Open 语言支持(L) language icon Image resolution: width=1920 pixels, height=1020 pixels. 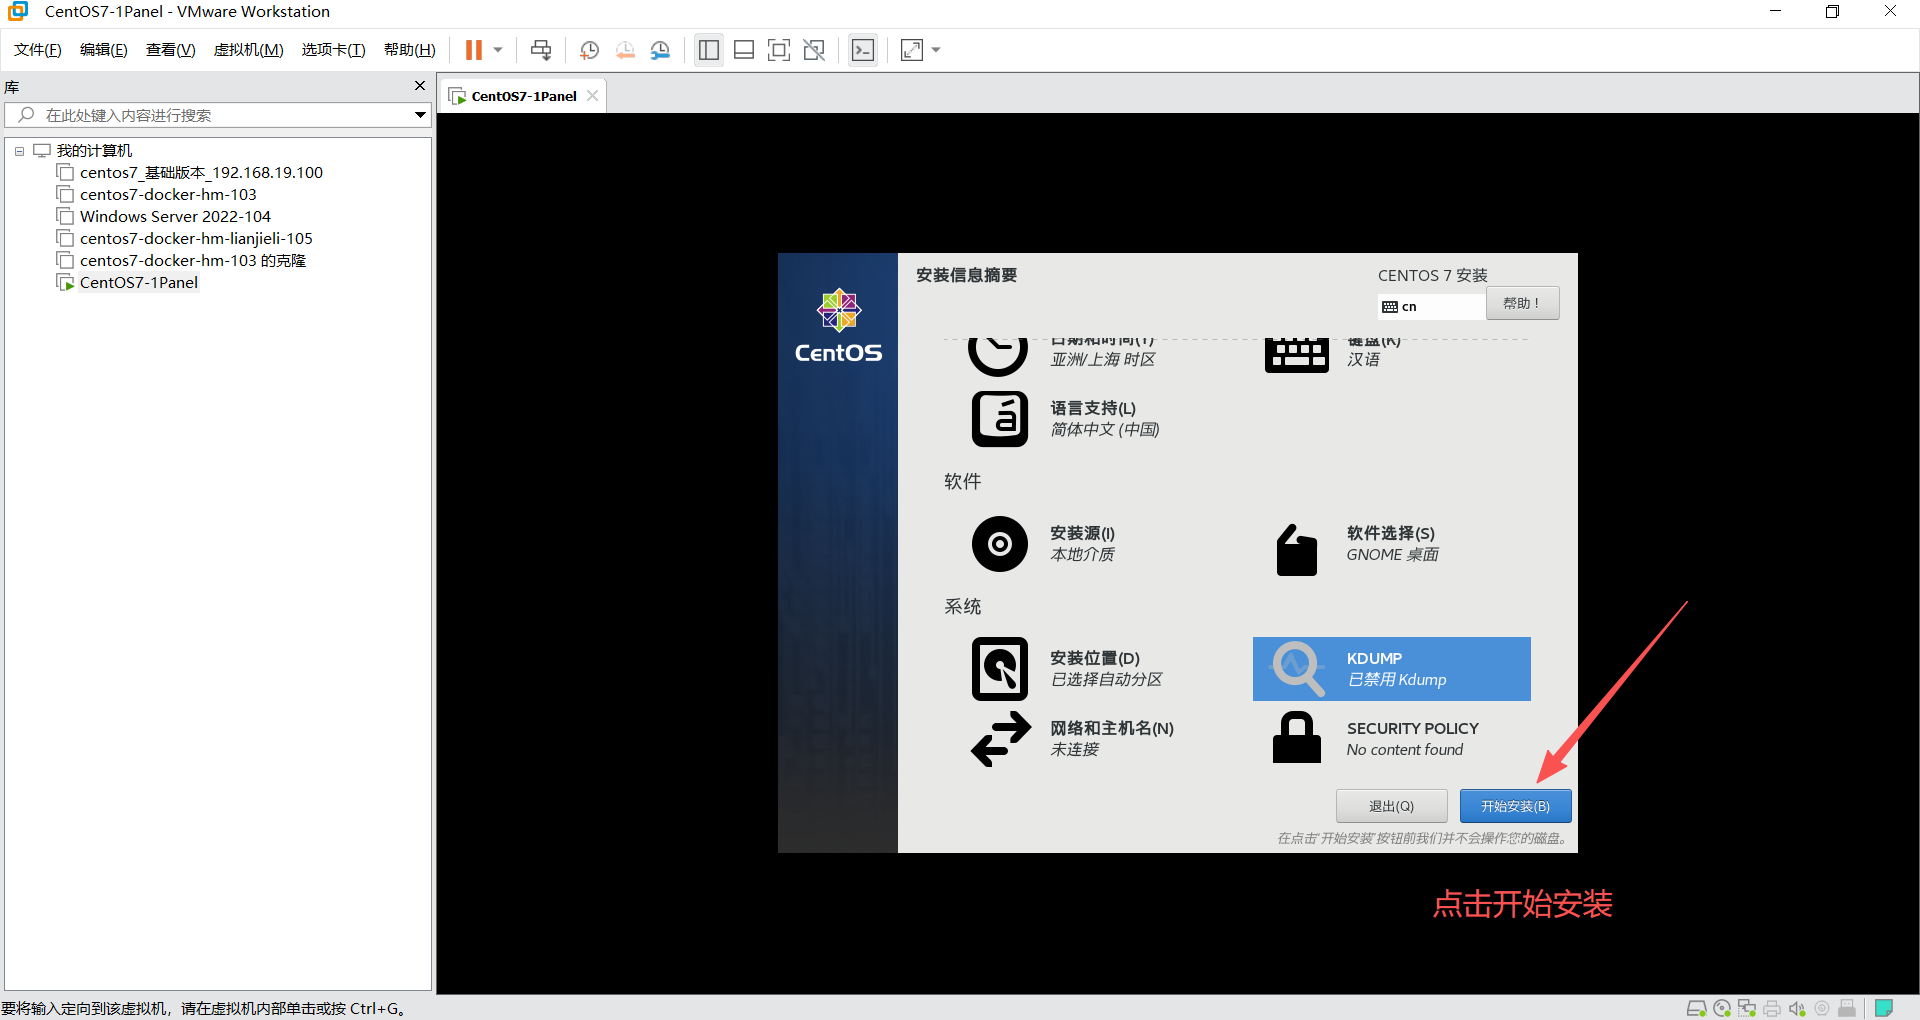(x=1000, y=419)
